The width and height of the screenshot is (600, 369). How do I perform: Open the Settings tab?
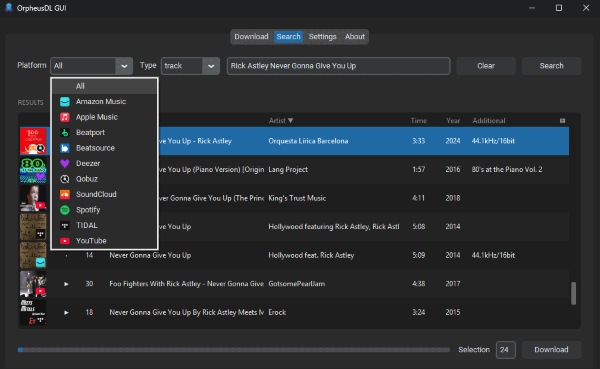[x=323, y=37]
